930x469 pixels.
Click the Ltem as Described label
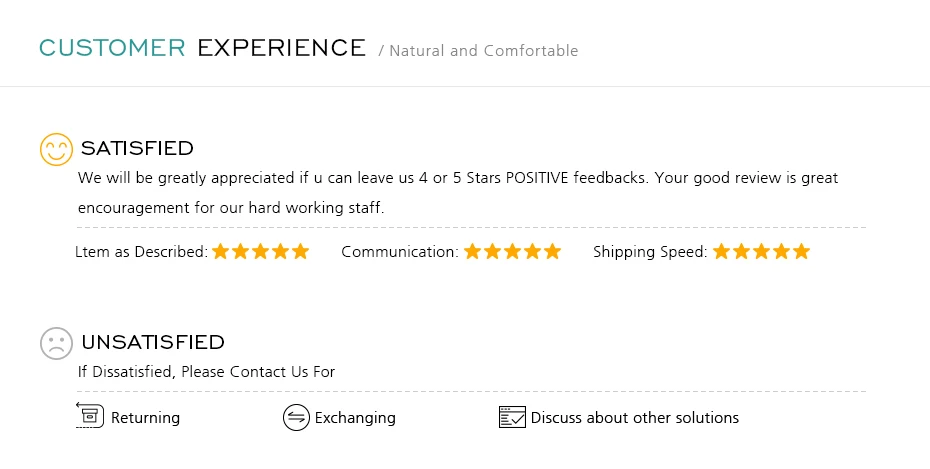point(142,252)
